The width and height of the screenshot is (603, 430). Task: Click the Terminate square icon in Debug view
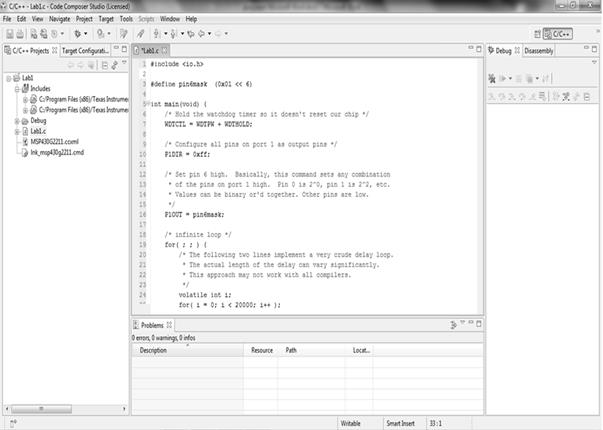pyautogui.click(x=529, y=79)
